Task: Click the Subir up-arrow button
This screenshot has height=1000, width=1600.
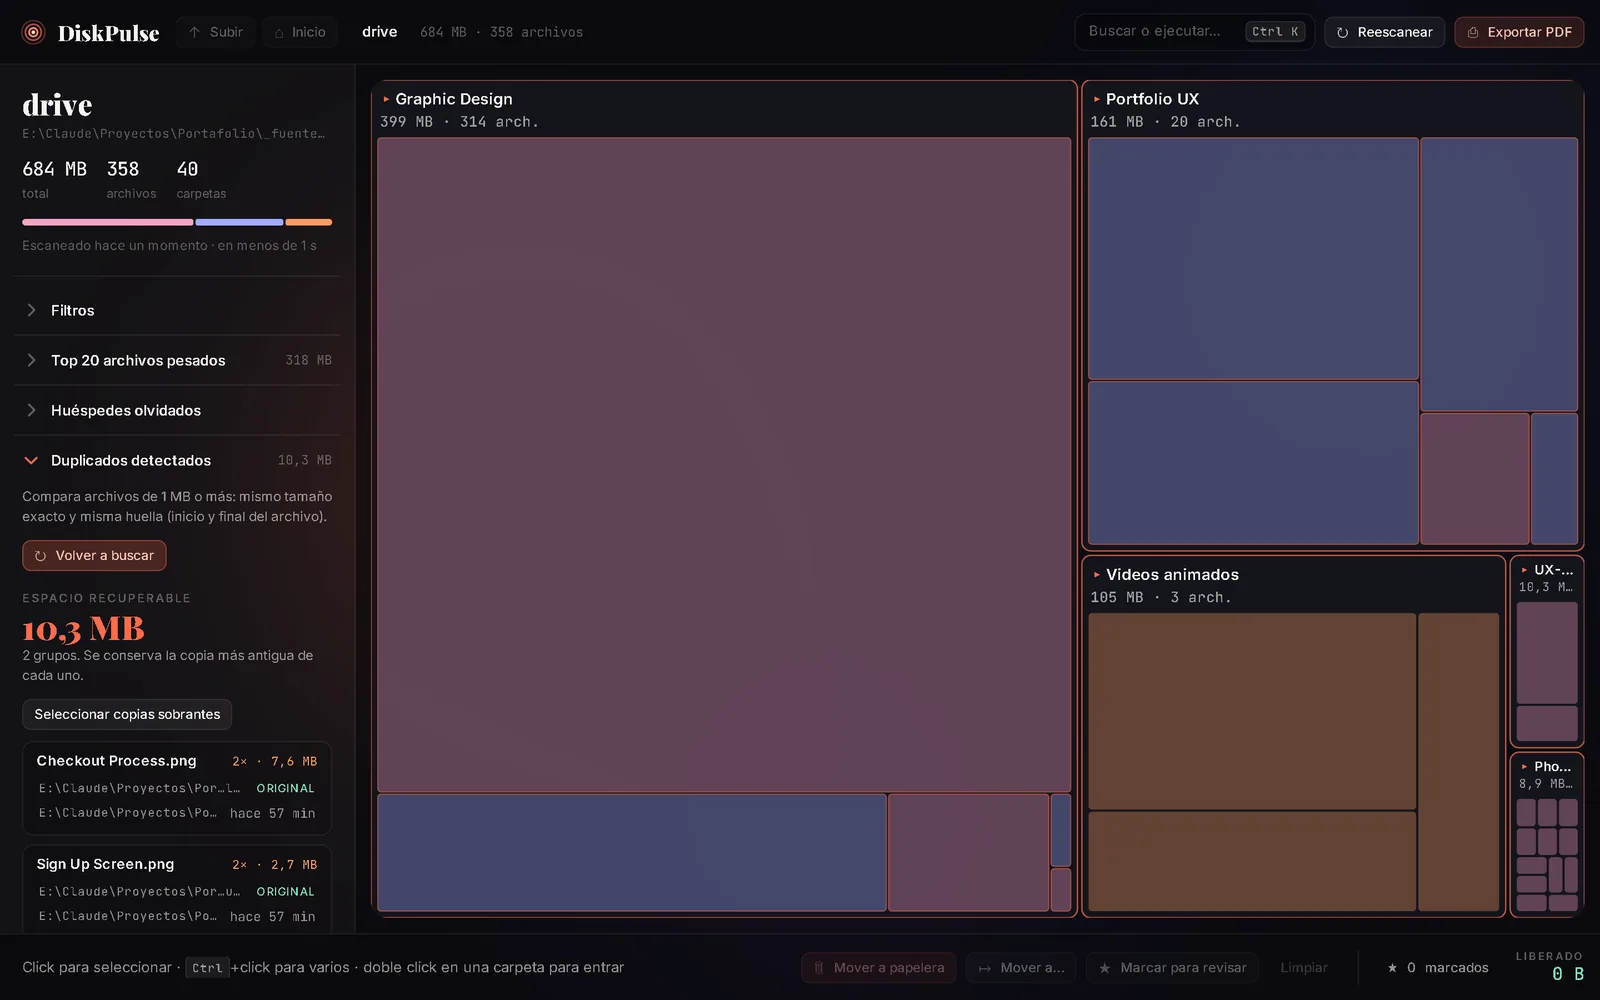Action: pos(216,32)
